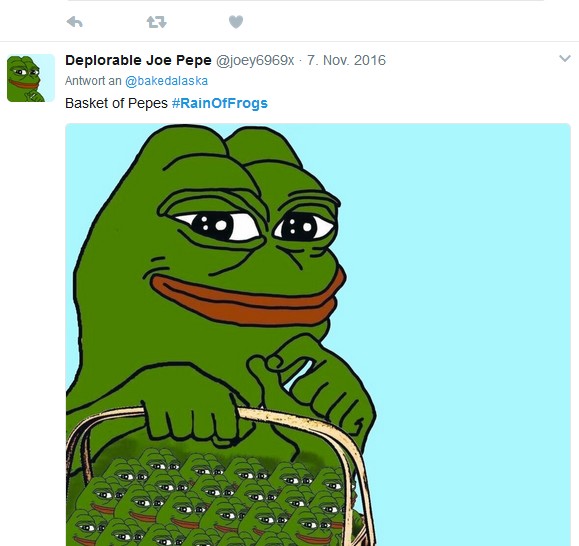Enlarge the attached Pepe frog image

tap(318, 334)
